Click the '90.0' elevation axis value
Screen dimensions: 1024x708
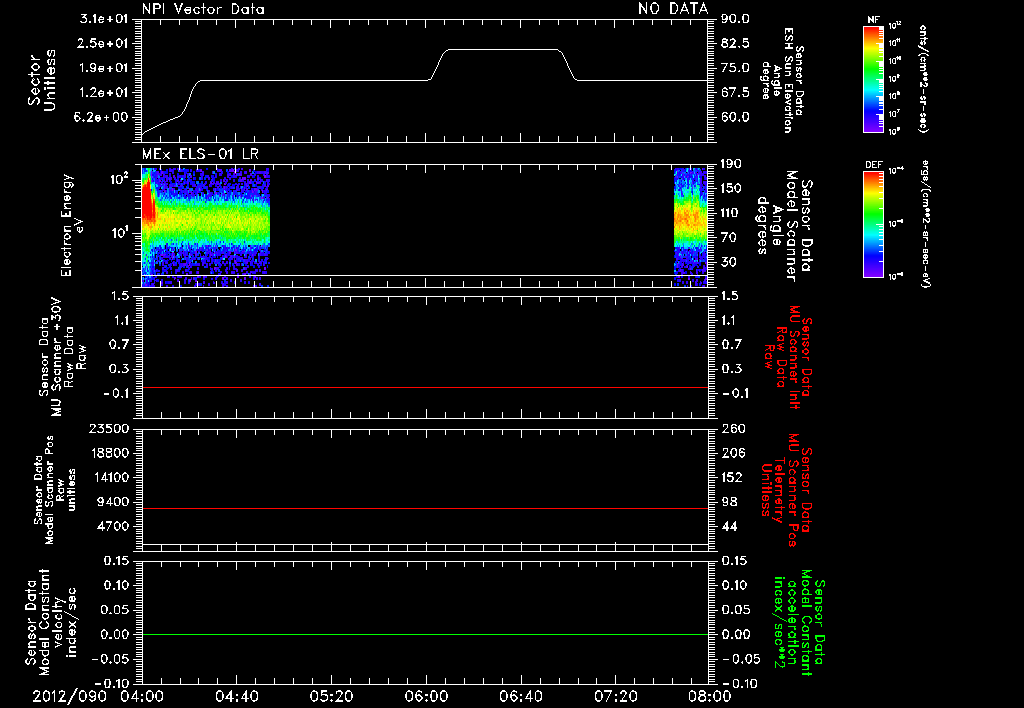coord(735,19)
